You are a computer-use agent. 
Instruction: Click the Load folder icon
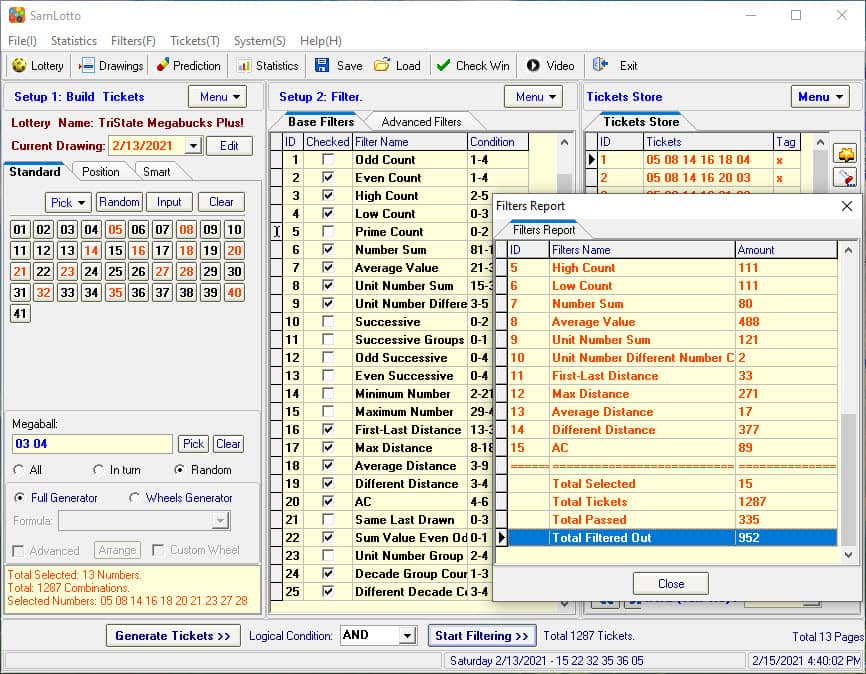click(x=381, y=65)
